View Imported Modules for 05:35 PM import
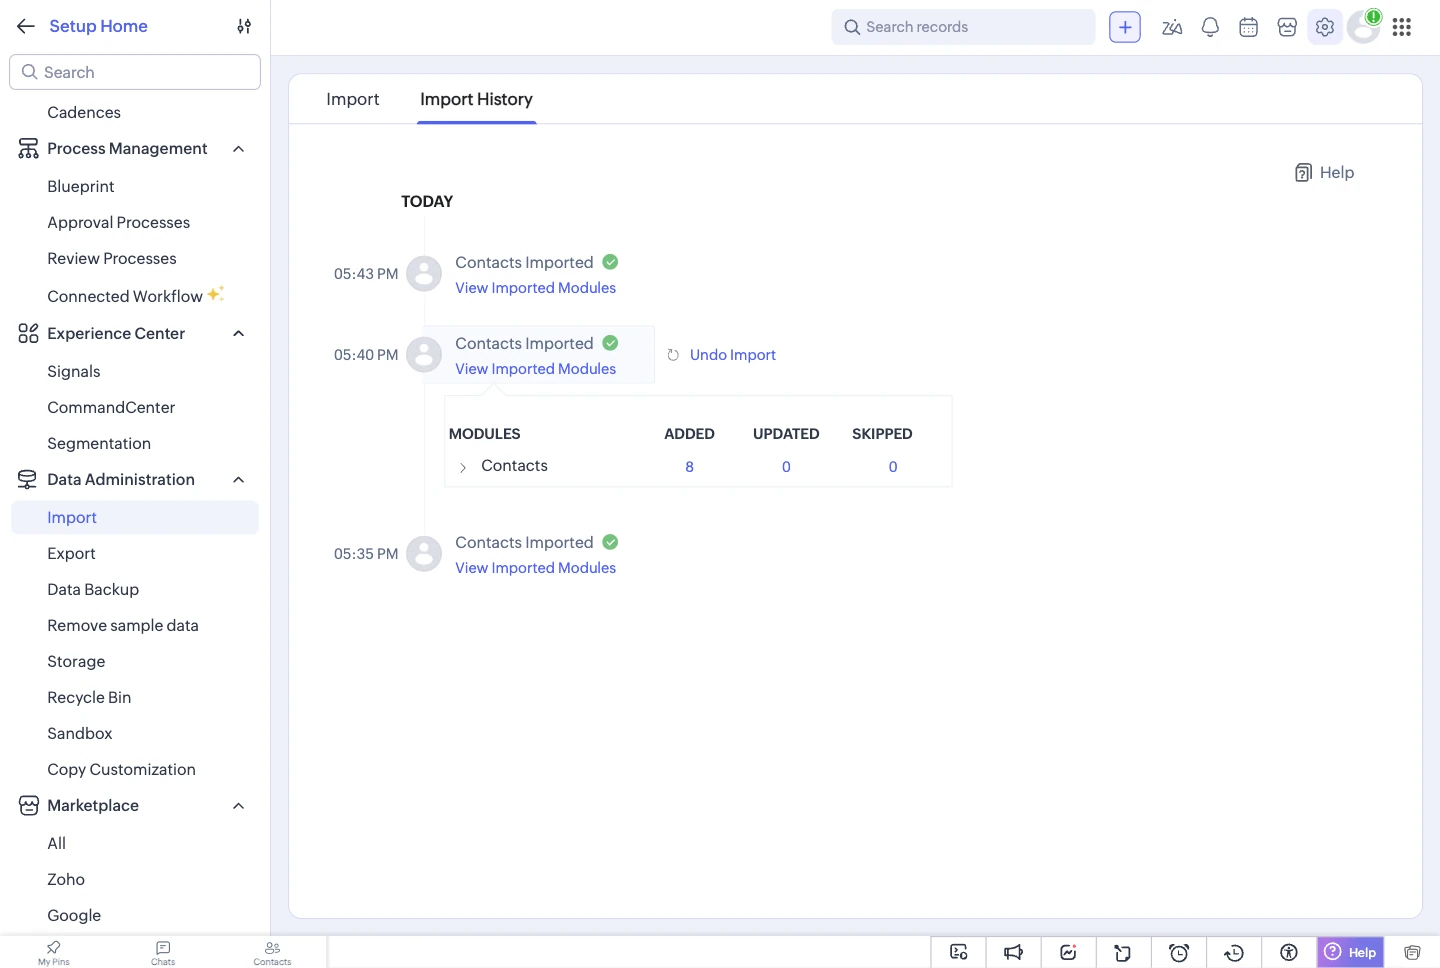1440x968 pixels. click(535, 568)
